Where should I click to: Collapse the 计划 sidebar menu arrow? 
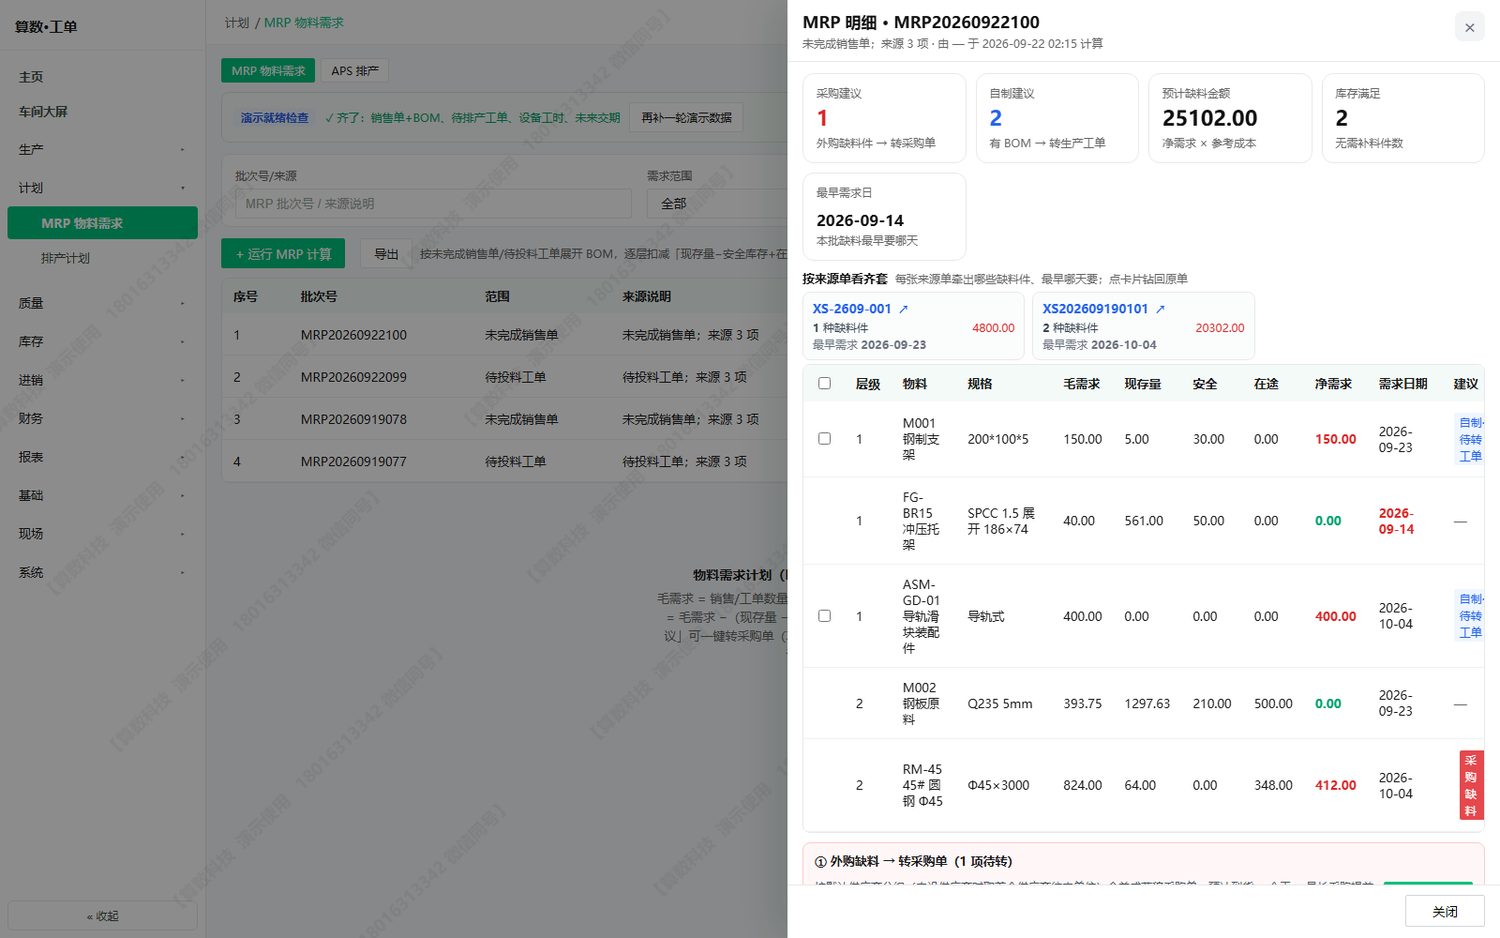pyautogui.click(x=182, y=188)
